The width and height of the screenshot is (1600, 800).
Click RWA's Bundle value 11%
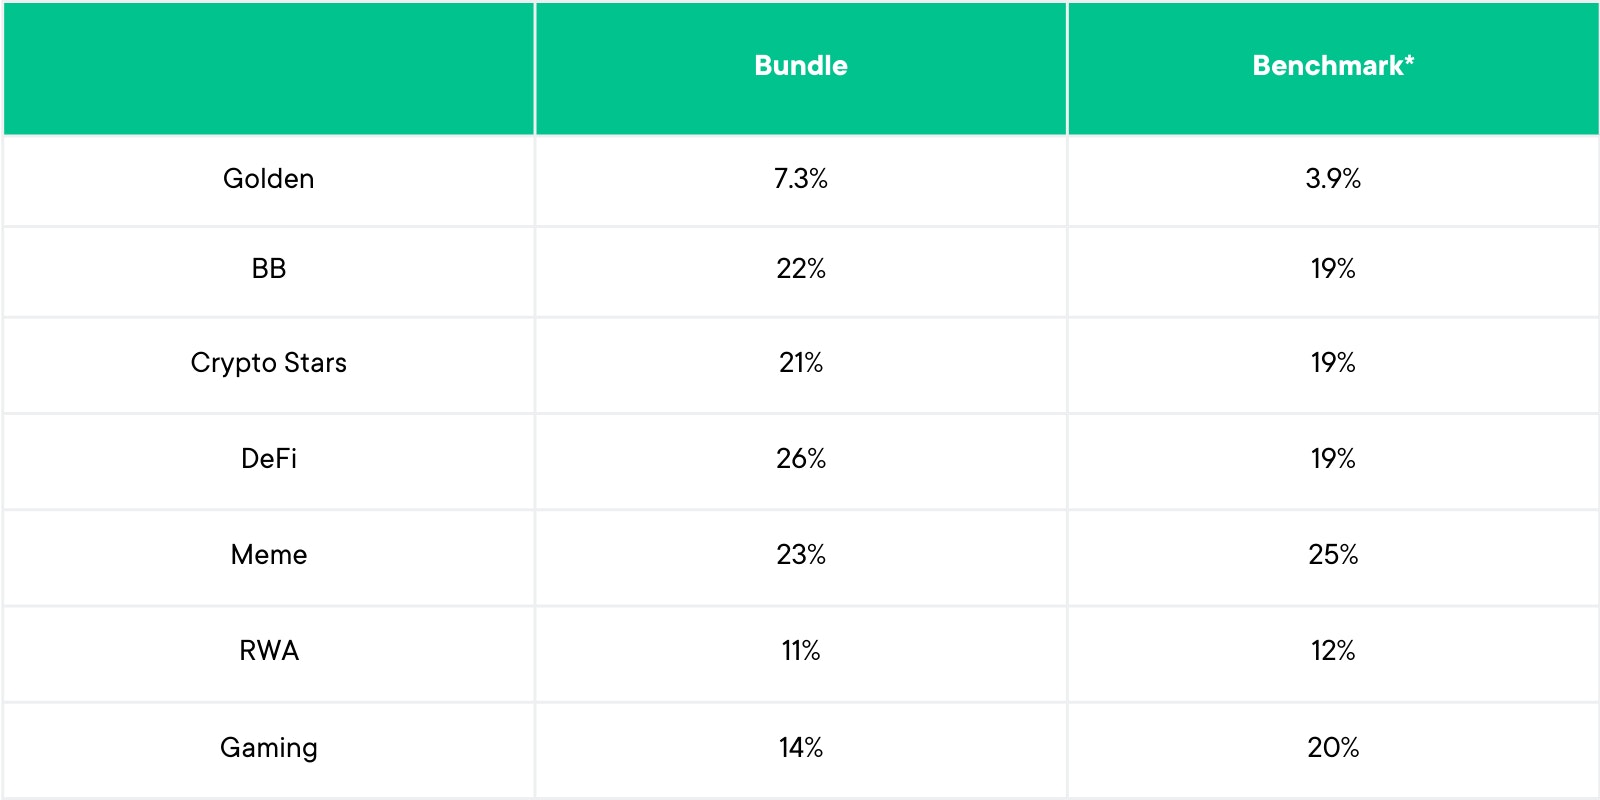(x=801, y=651)
